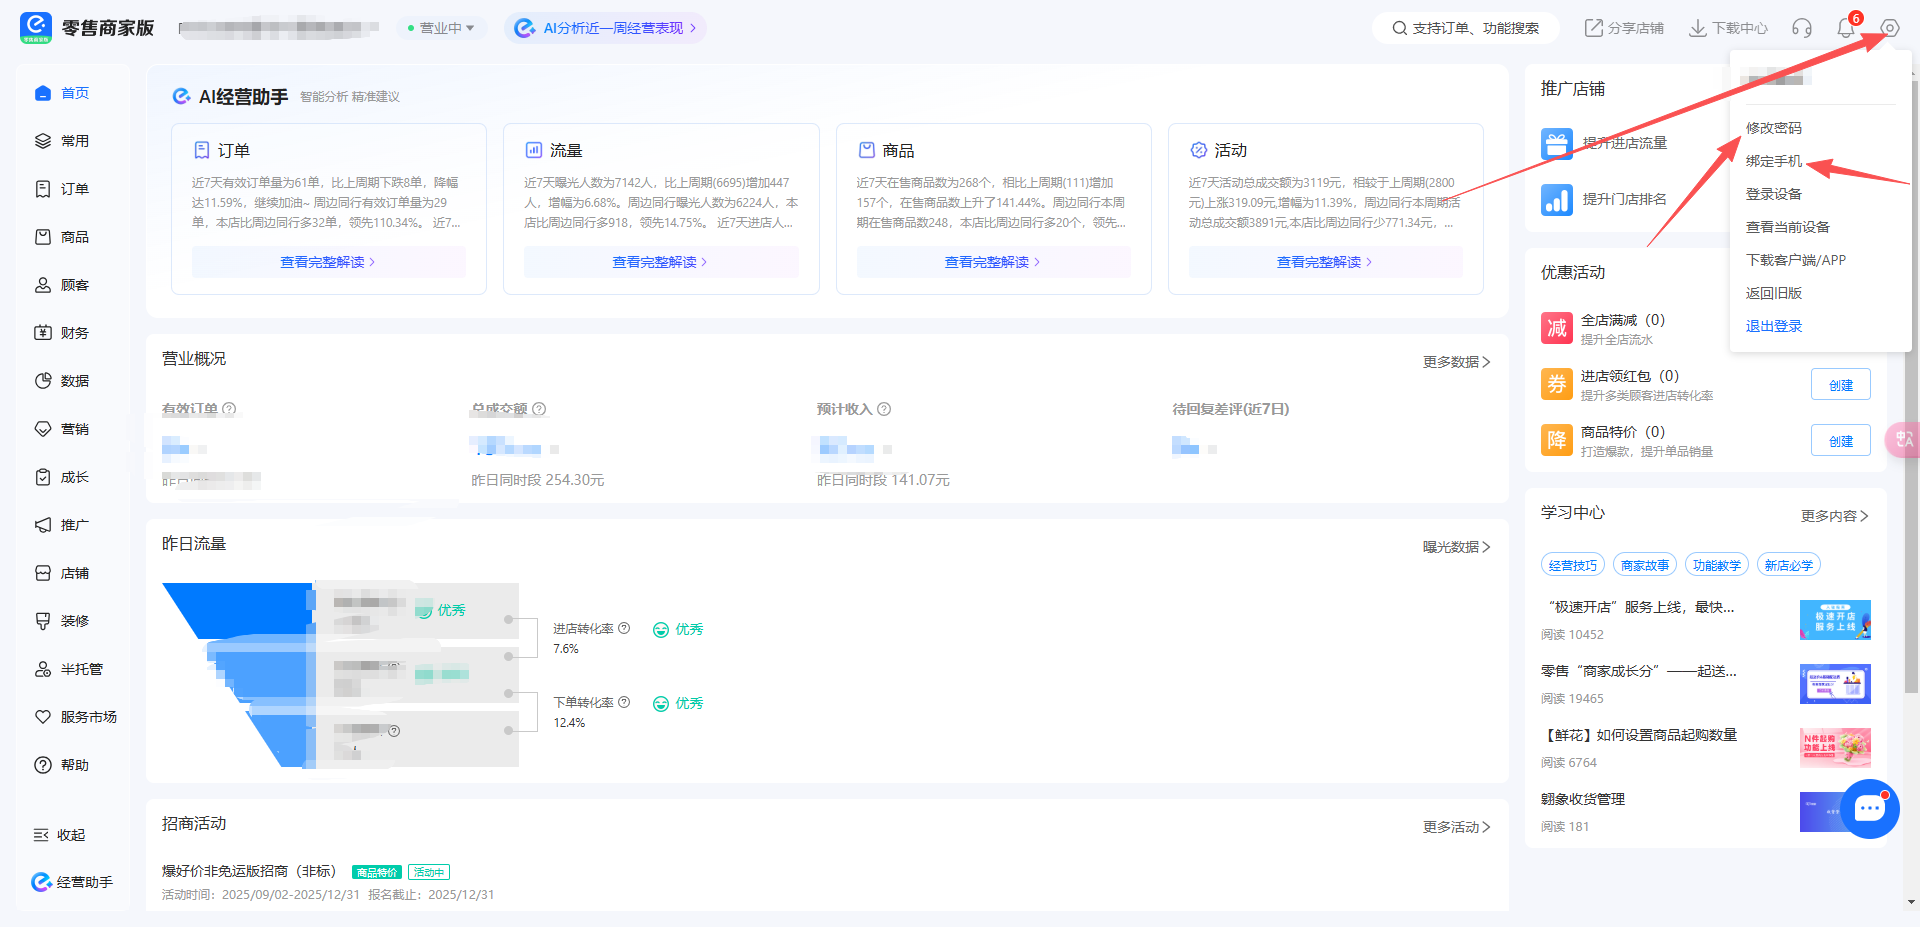Open 查看完整解读 under 订单 card
The image size is (1920, 927).
[328, 262]
